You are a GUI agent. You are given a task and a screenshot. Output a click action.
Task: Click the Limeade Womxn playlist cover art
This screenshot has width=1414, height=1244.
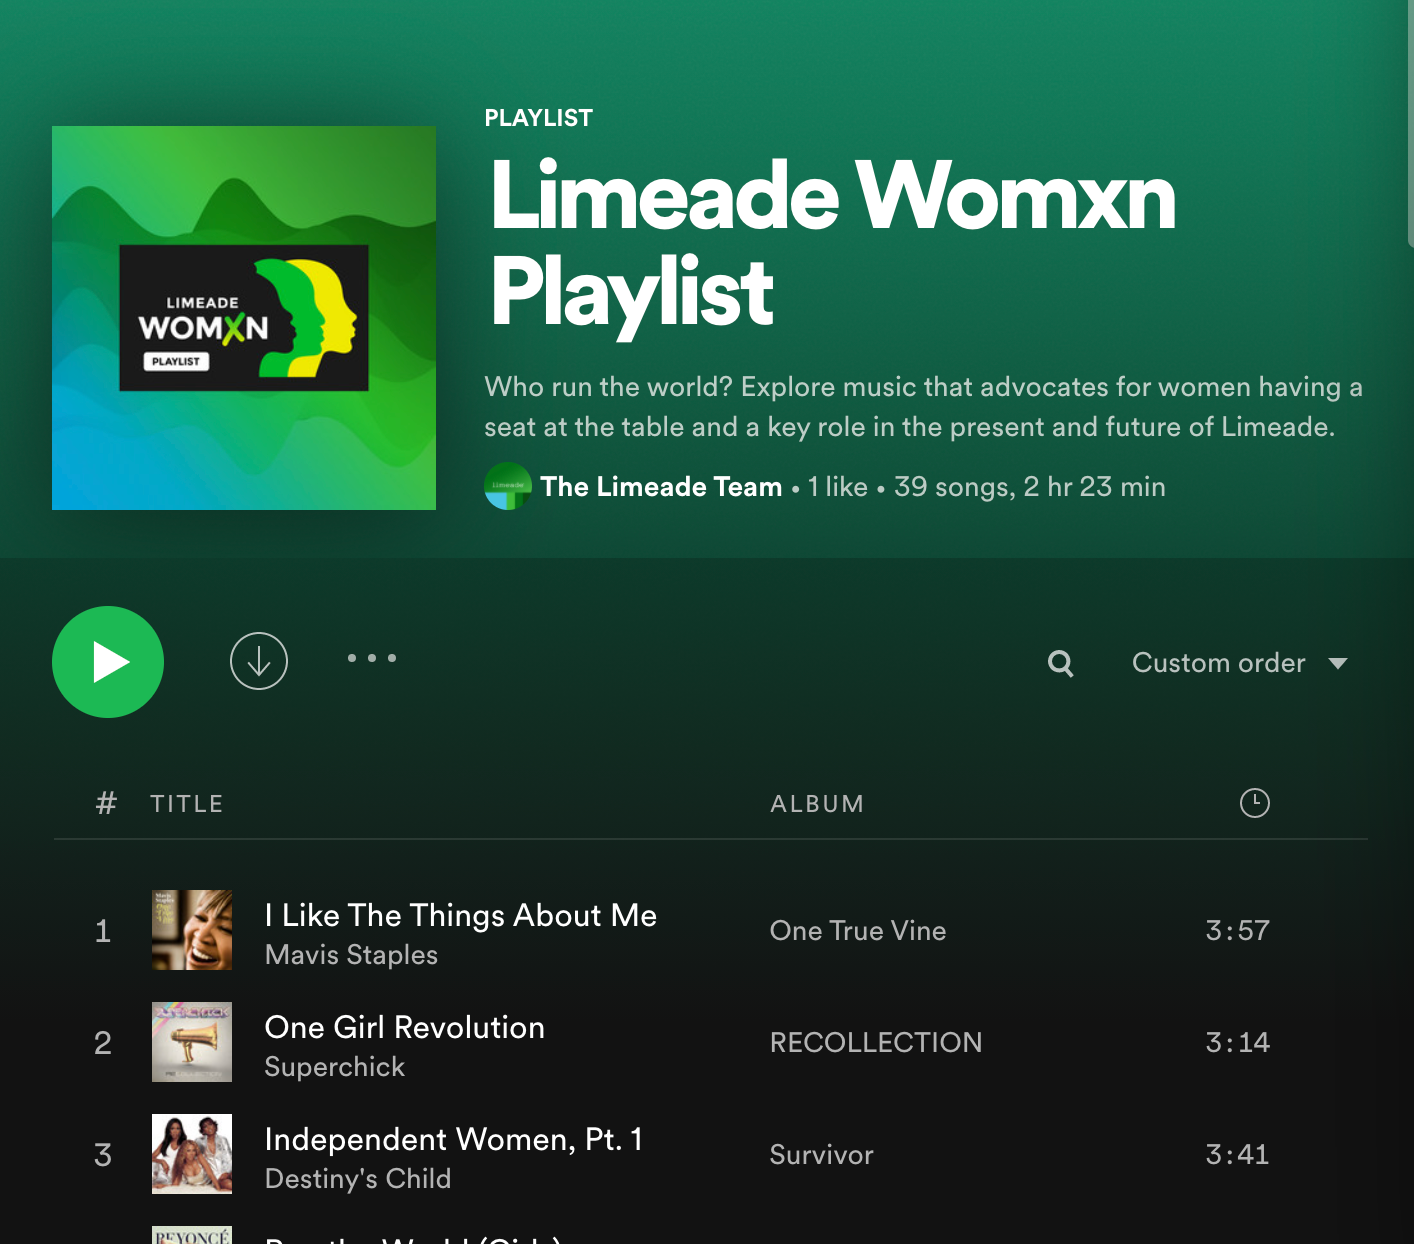[x=244, y=318]
